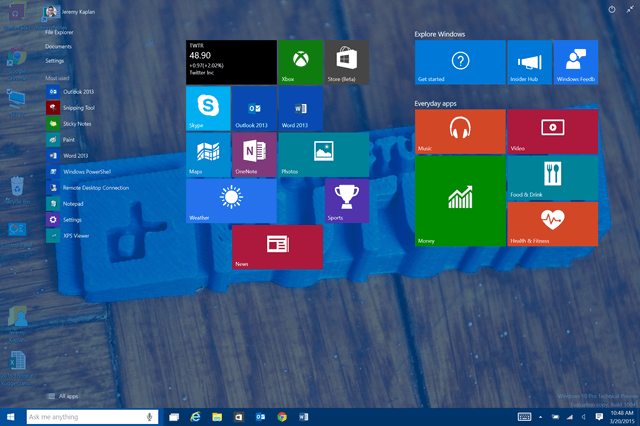Open the taskbar clock showing 10:48 AM
This screenshot has height=426, width=640.
[622, 417]
